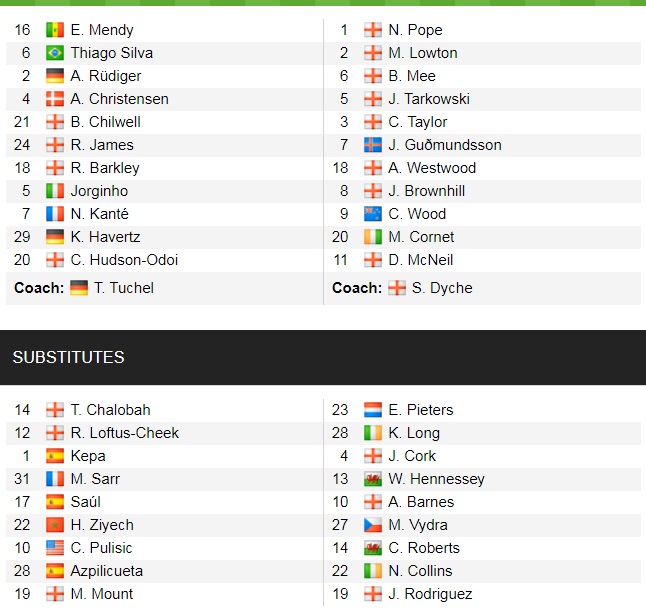Click the Italy flag beside Jorginho

coord(55,191)
